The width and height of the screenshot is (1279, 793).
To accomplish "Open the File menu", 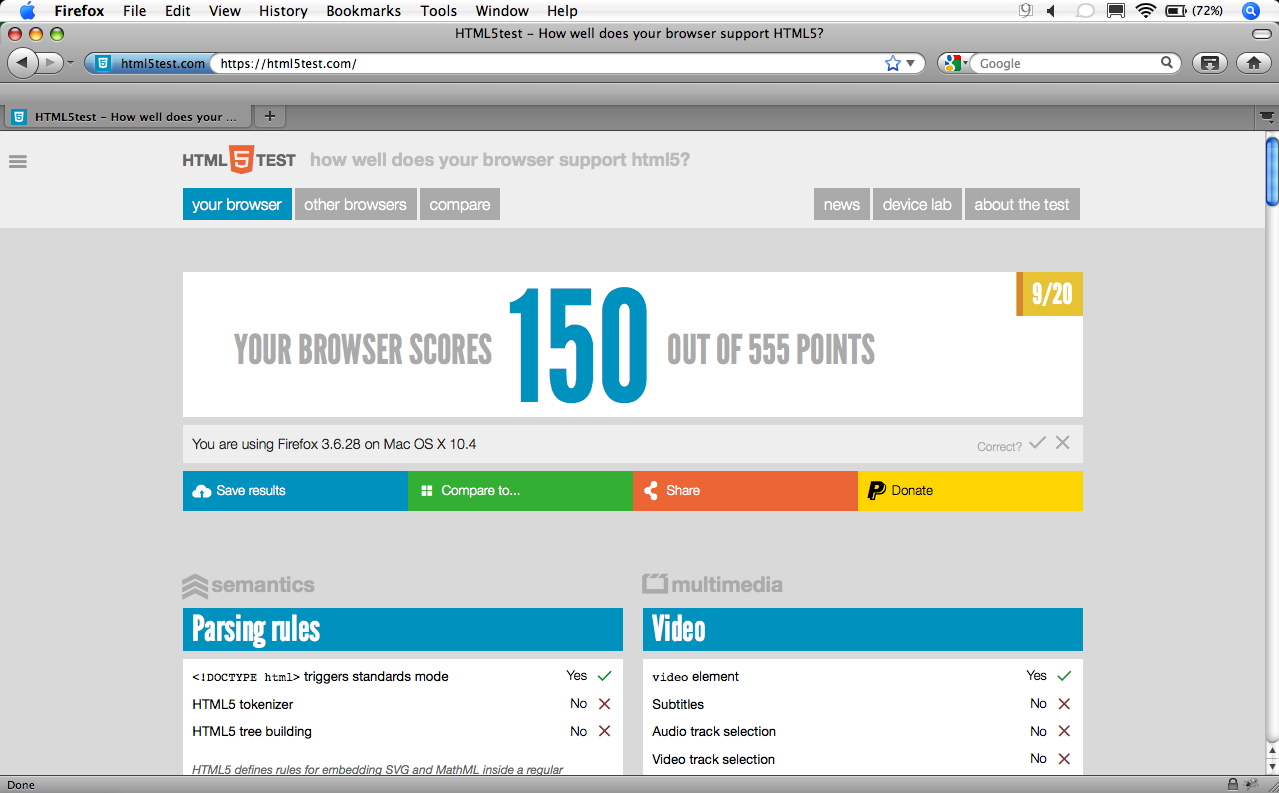I will point(134,11).
